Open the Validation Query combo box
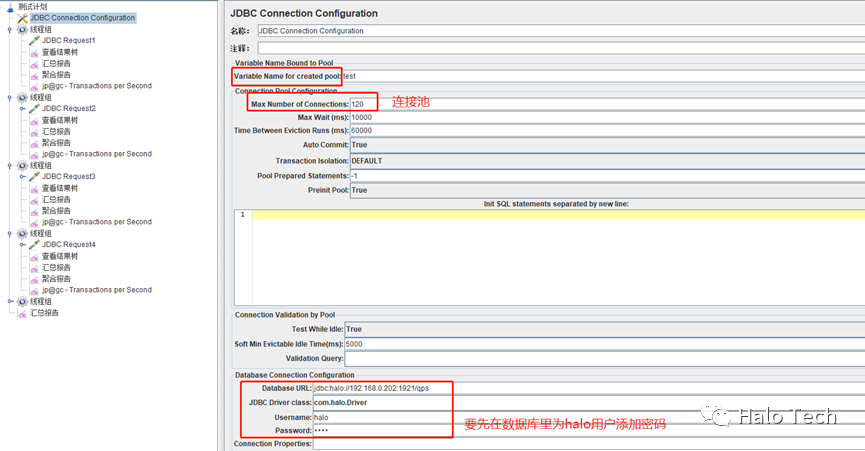The width and height of the screenshot is (865, 451). [x=605, y=358]
